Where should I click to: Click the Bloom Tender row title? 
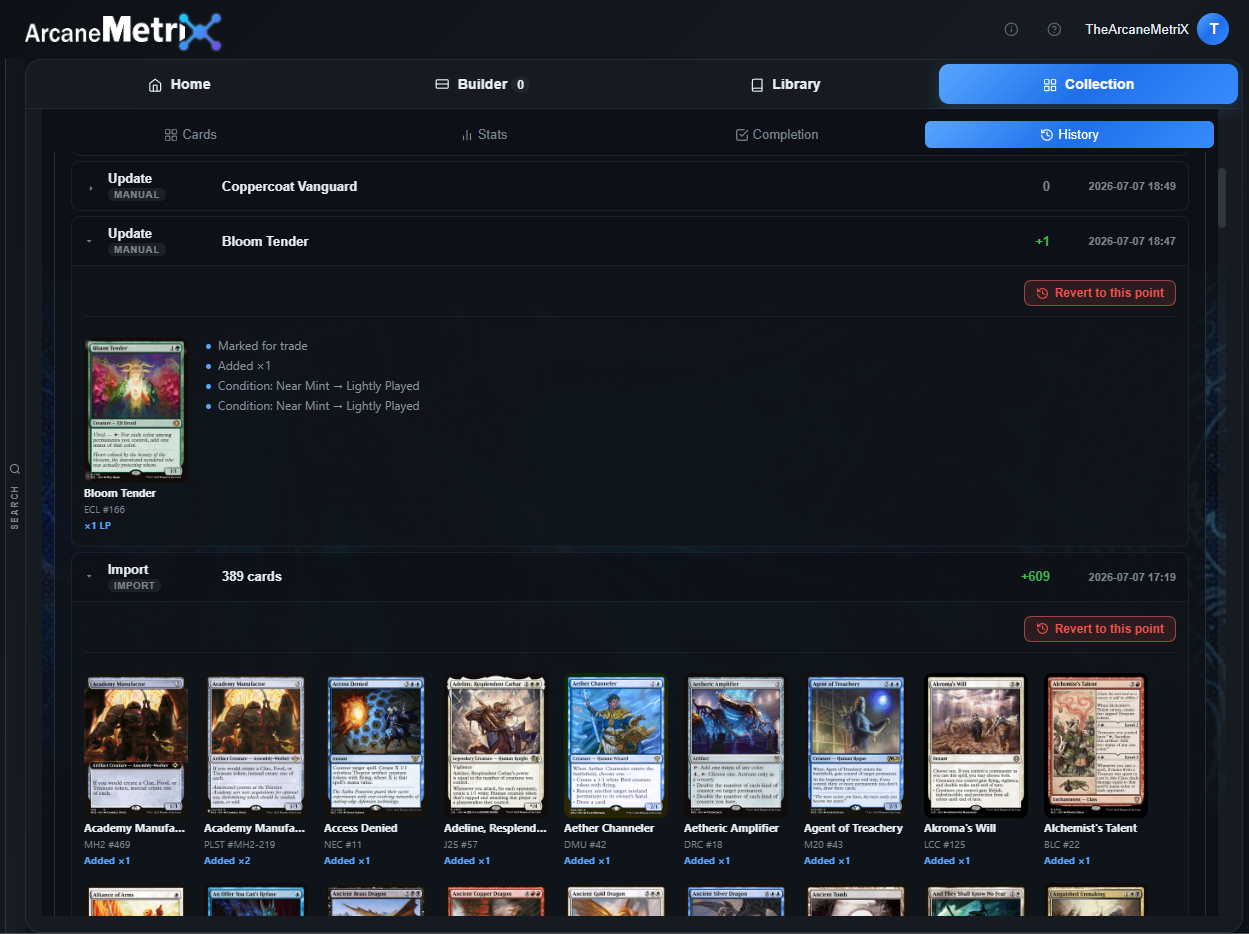point(265,241)
